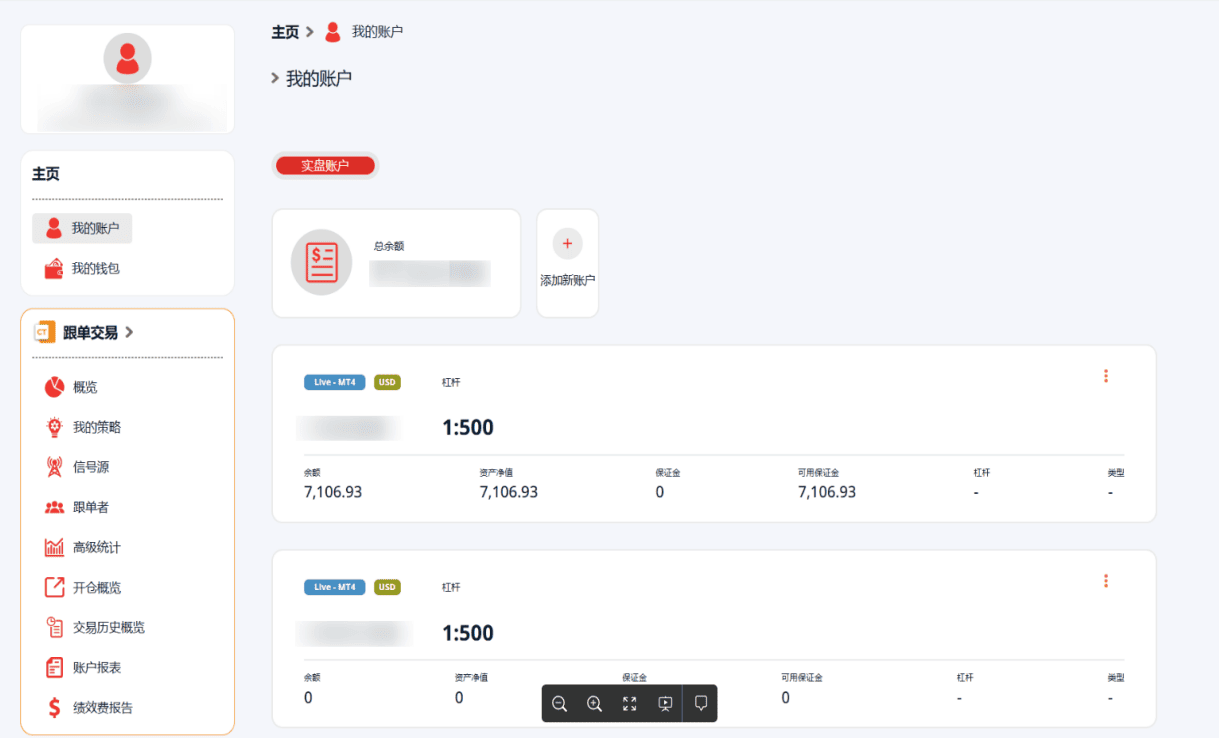Click the zoom out magnifier icon

(x=560, y=704)
